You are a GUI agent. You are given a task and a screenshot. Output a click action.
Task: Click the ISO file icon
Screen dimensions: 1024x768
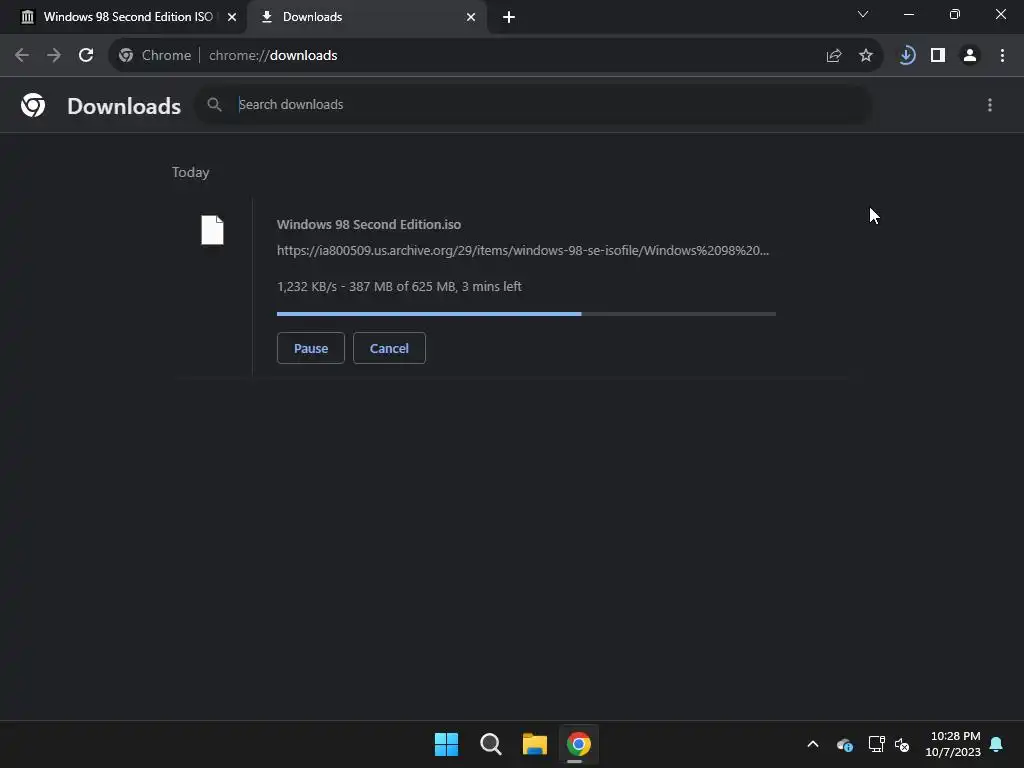click(x=212, y=230)
